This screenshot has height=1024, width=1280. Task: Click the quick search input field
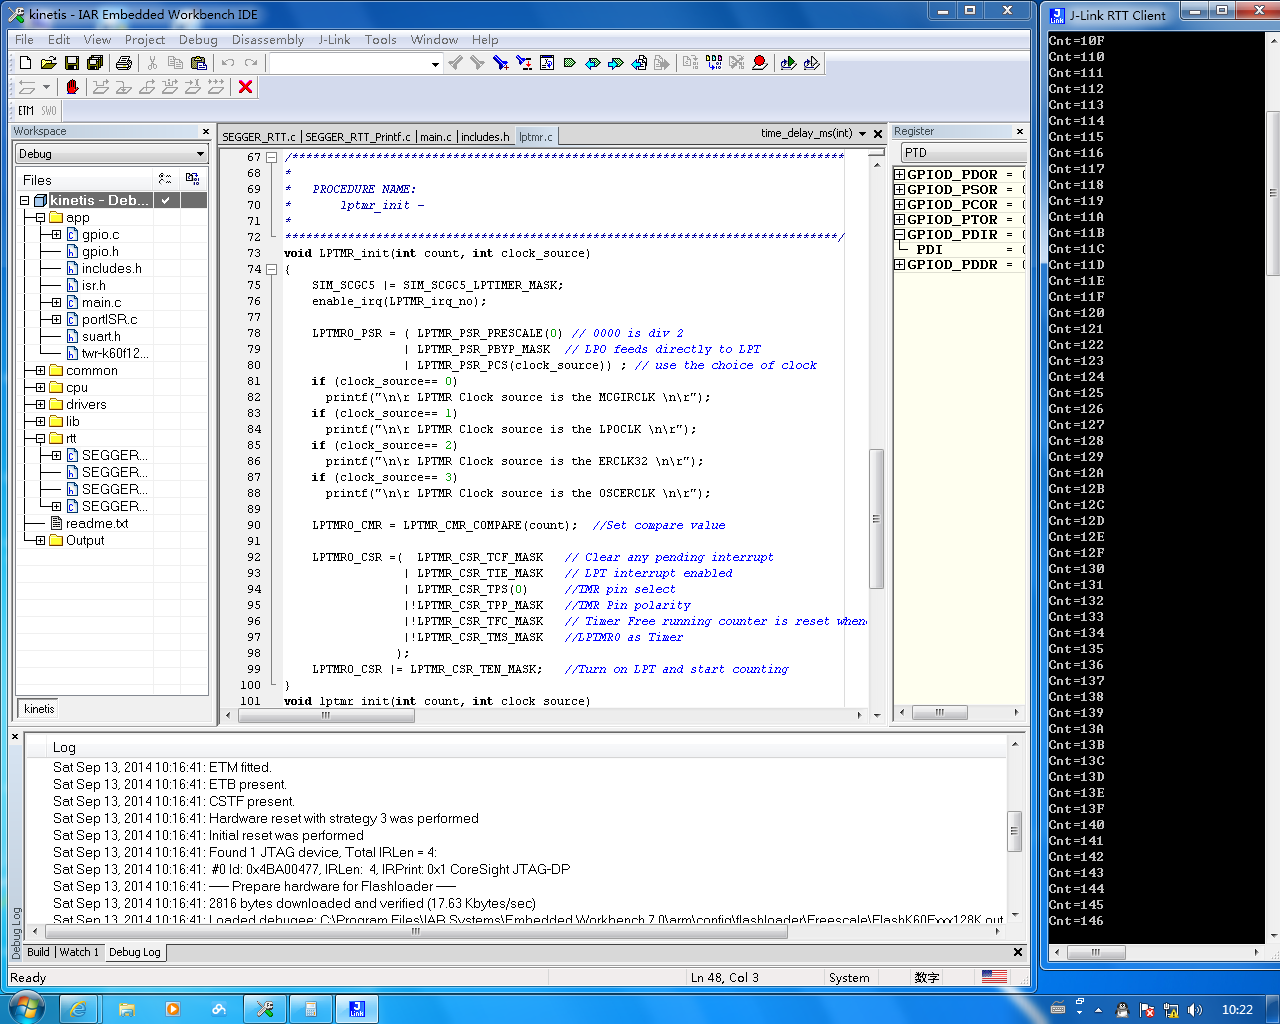pyautogui.click(x=349, y=64)
